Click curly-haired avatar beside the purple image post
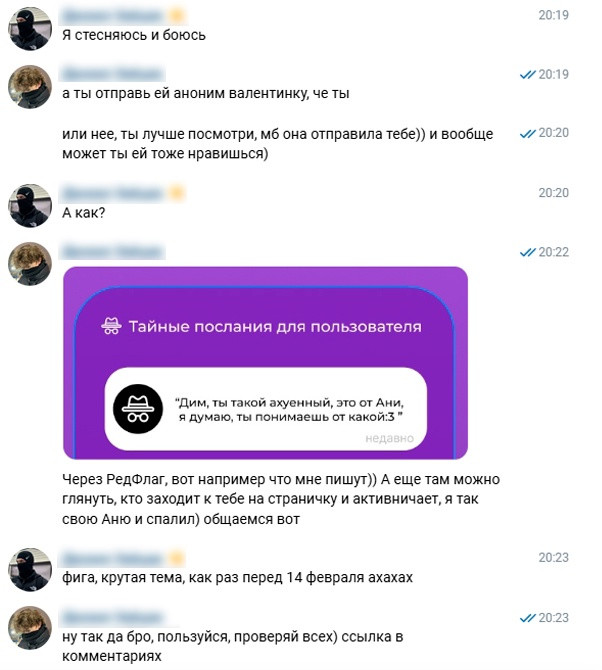Screen dimensions: 602x670 click(30, 264)
